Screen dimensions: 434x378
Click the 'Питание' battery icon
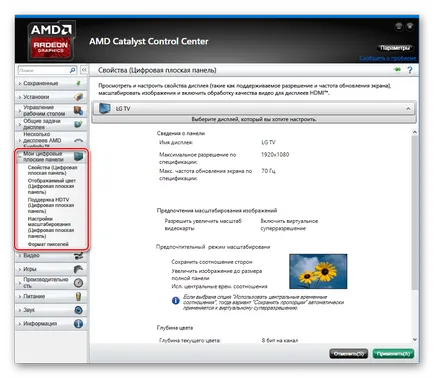[x=78, y=296]
